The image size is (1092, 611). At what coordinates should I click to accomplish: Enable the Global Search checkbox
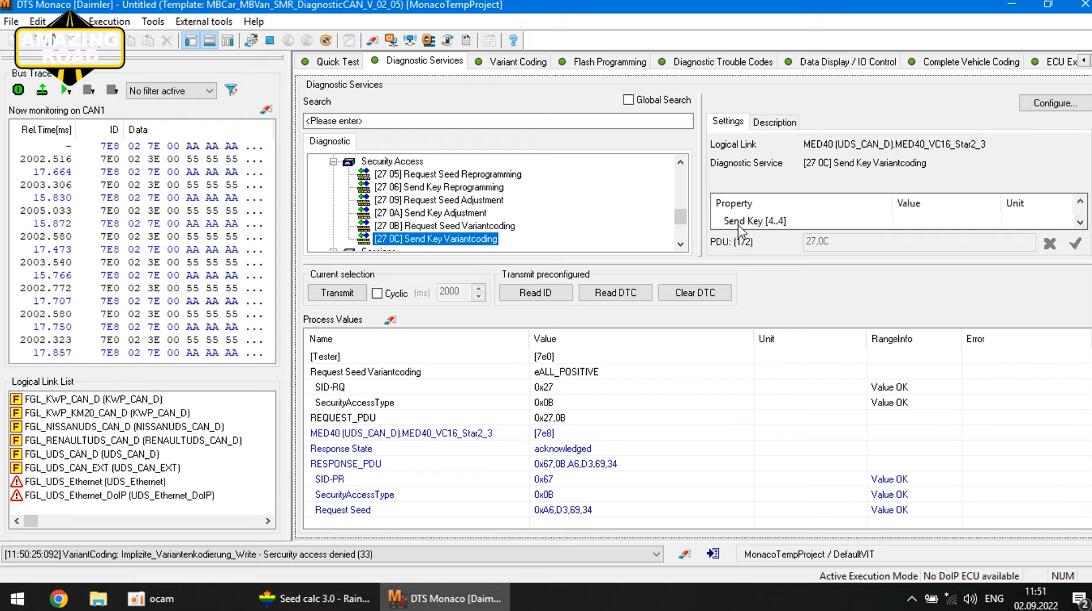(x=628, y=100)
